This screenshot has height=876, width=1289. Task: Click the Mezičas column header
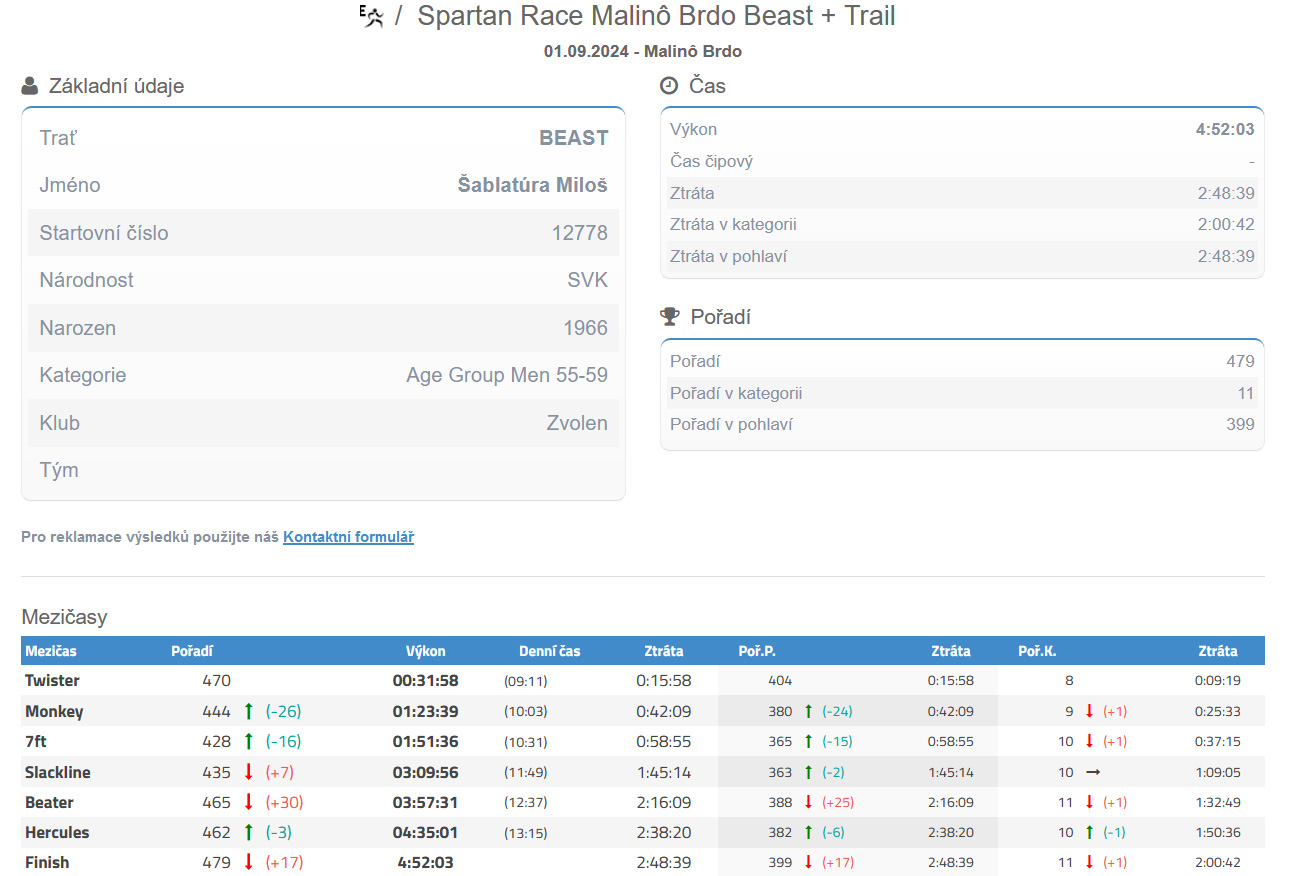tap(51, 651)
